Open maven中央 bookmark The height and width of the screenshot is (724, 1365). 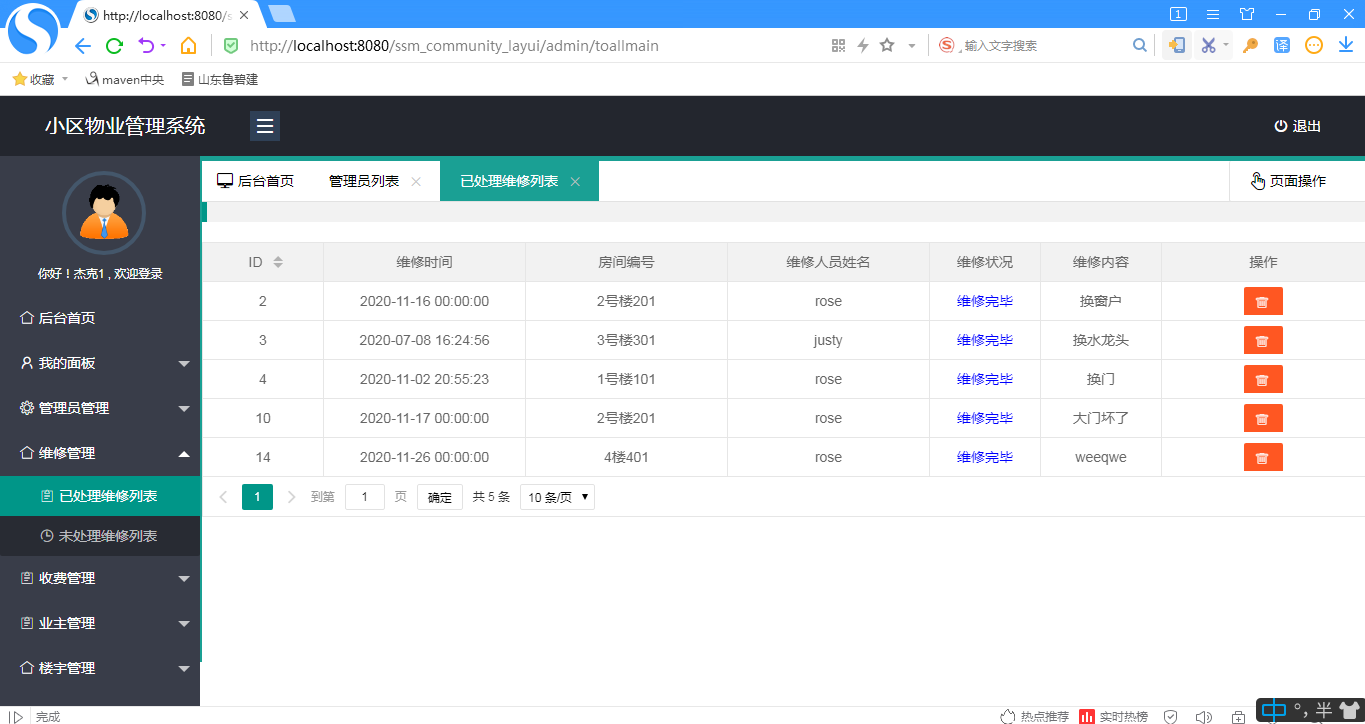click(x=124, y=79)
